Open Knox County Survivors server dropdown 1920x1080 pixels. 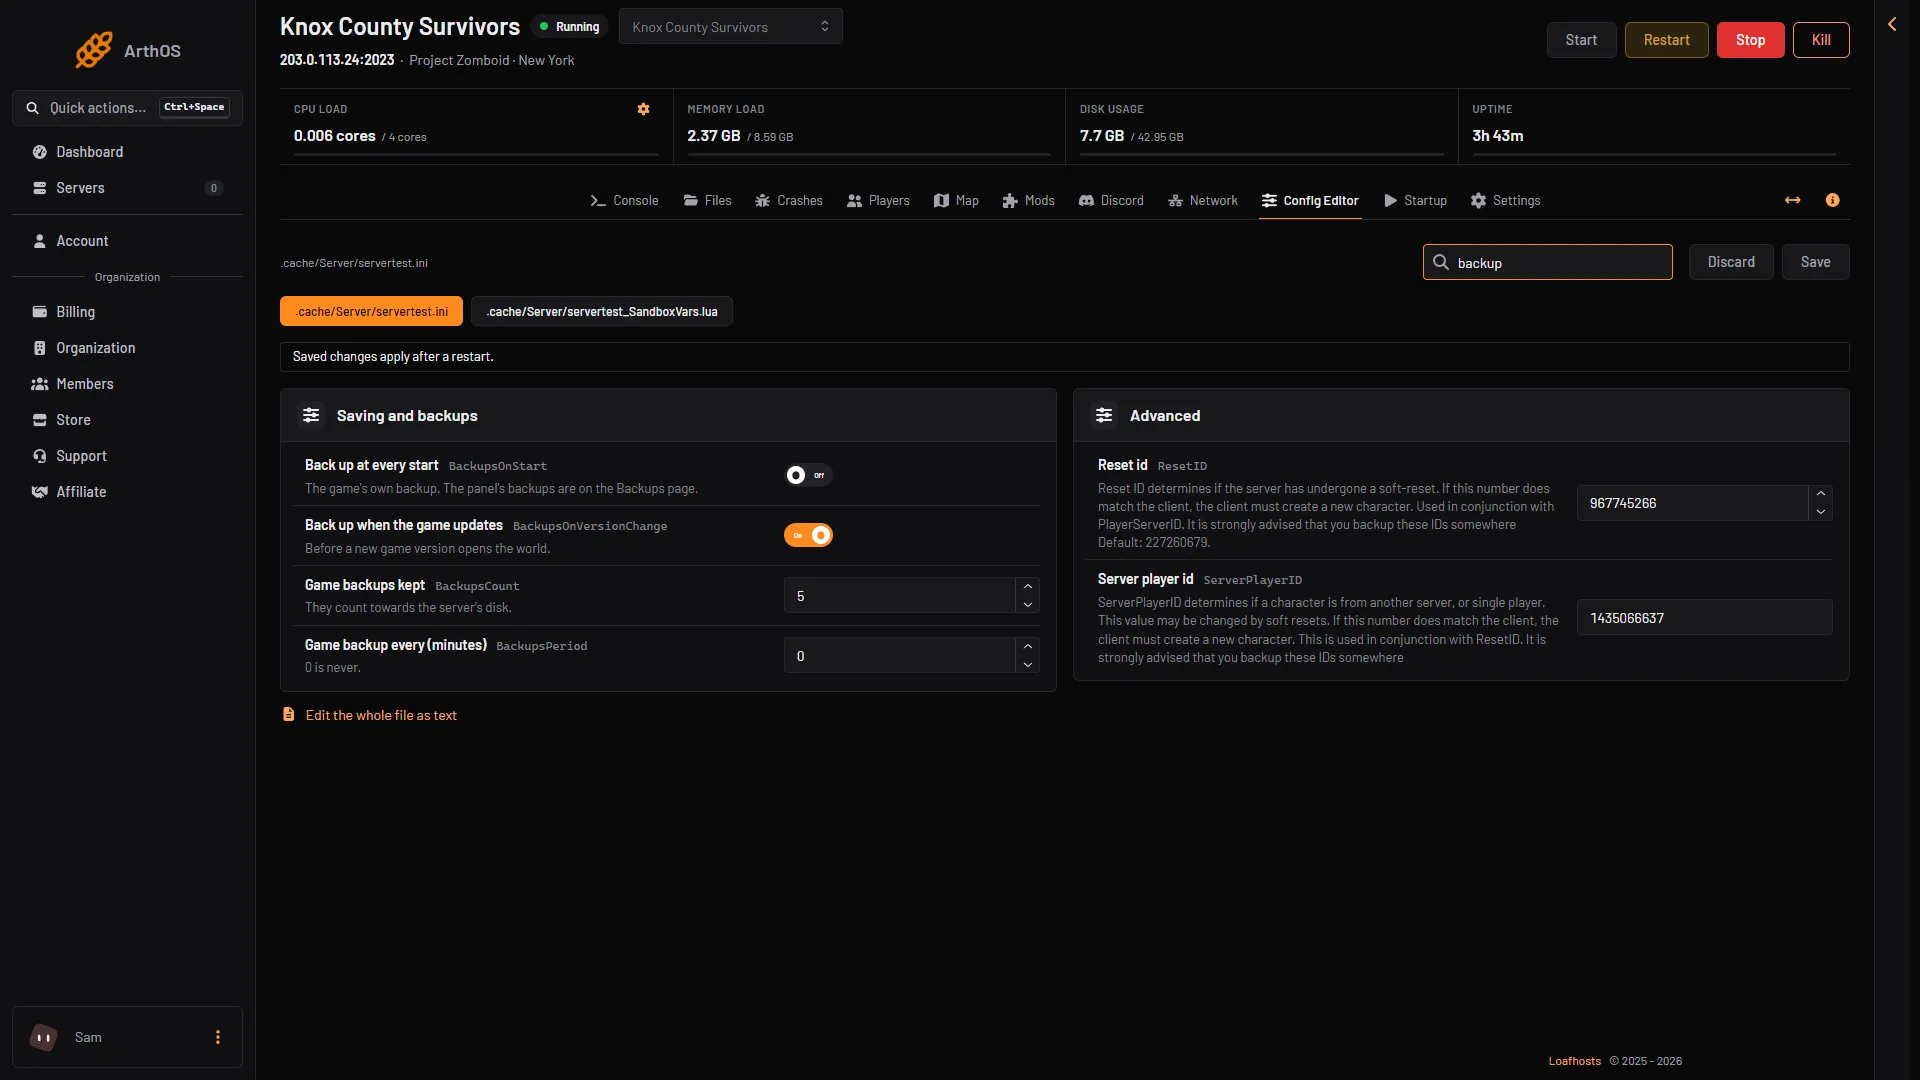click(x=730, y=26)
